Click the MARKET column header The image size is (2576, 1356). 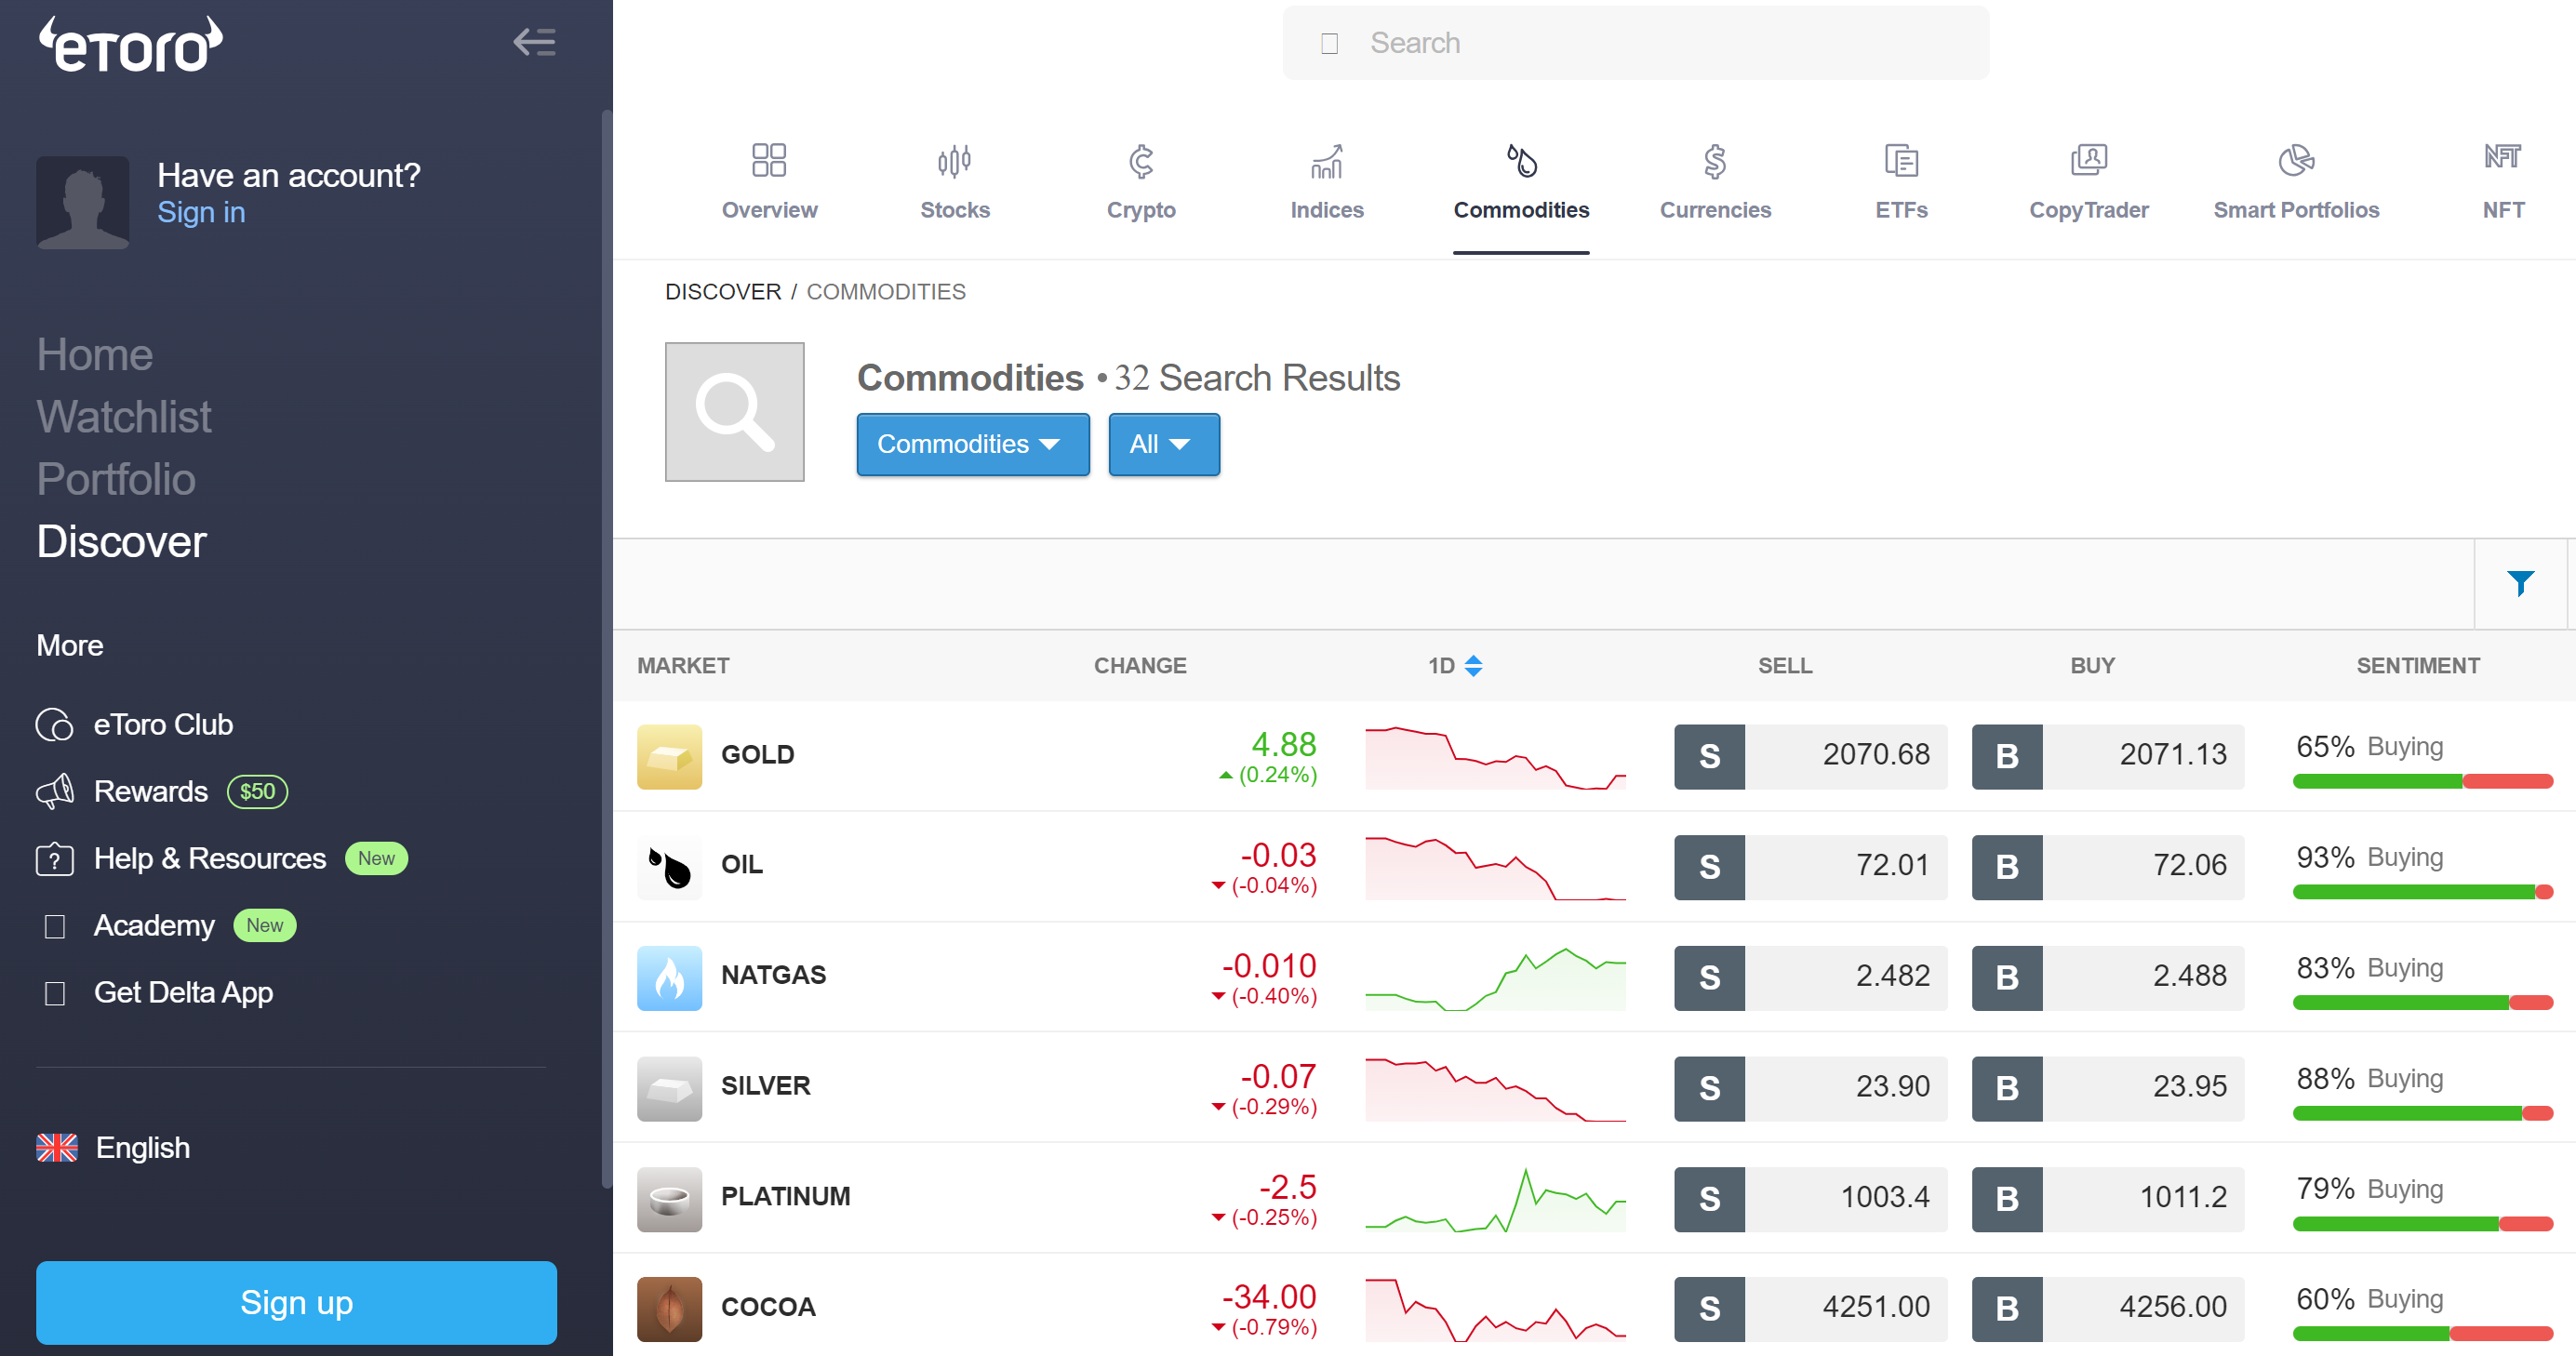[x=683, y=665]
